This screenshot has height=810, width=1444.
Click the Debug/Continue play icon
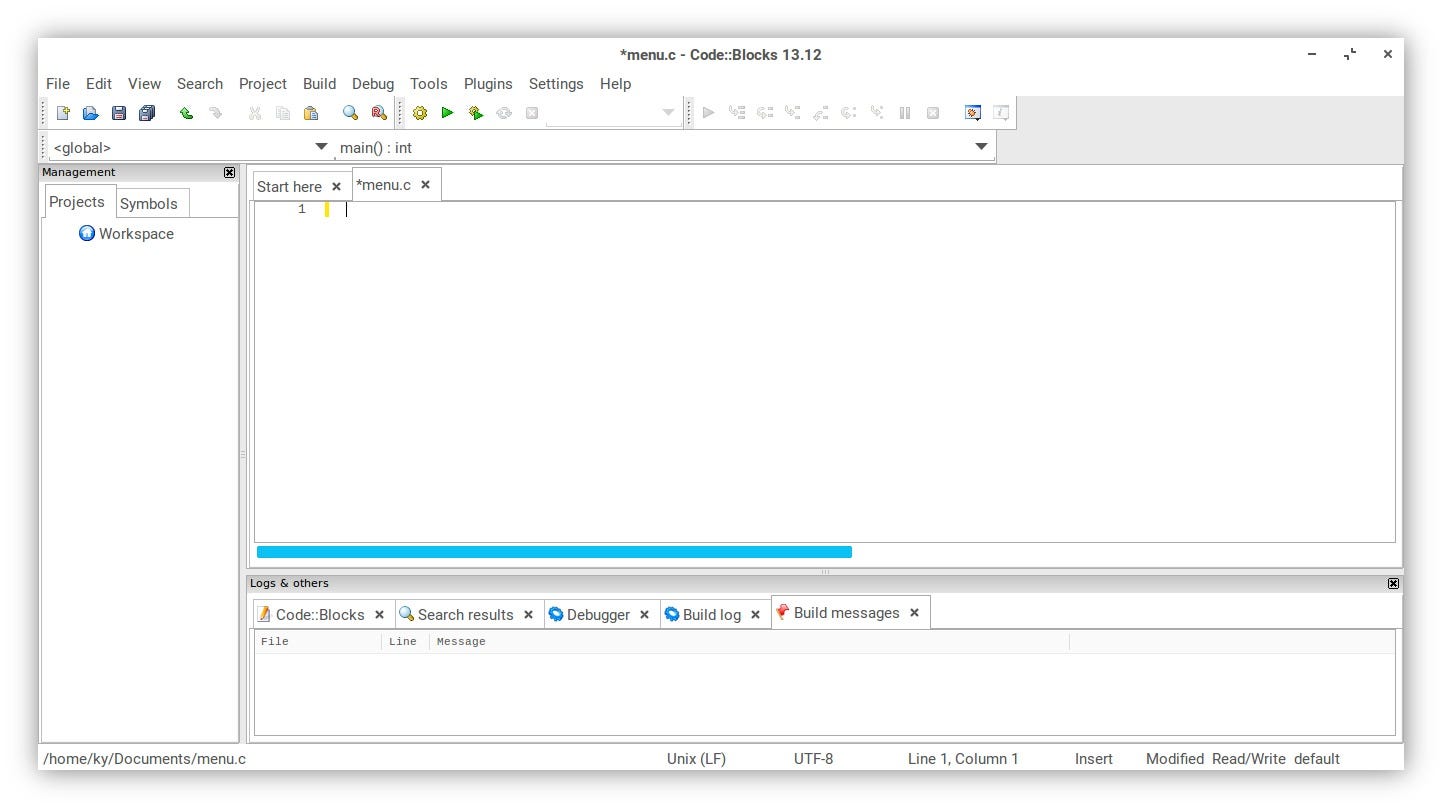pyautogui.click(x=709, y=113)
